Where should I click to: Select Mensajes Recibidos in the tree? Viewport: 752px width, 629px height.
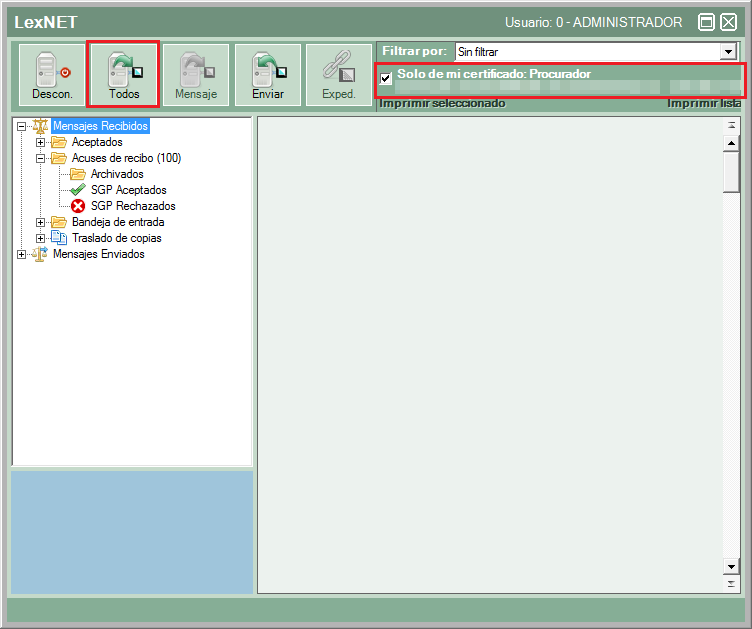click(x=100, y=126)
